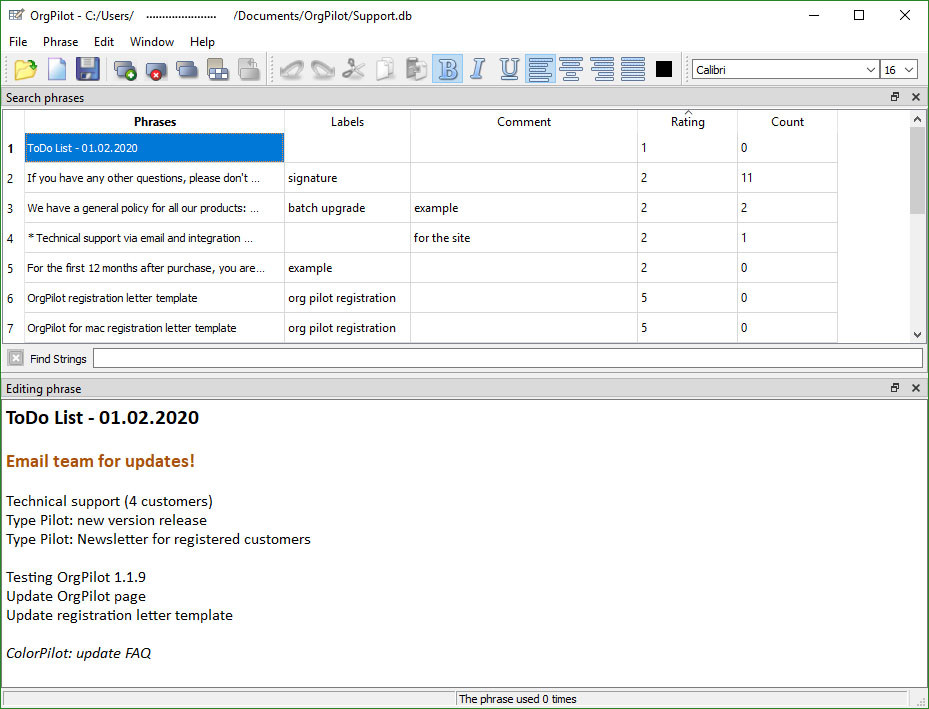Click the 'ColorPilot: update FAQ' line
The height and width of the screenshot is (709, 929).
[78, 653]
